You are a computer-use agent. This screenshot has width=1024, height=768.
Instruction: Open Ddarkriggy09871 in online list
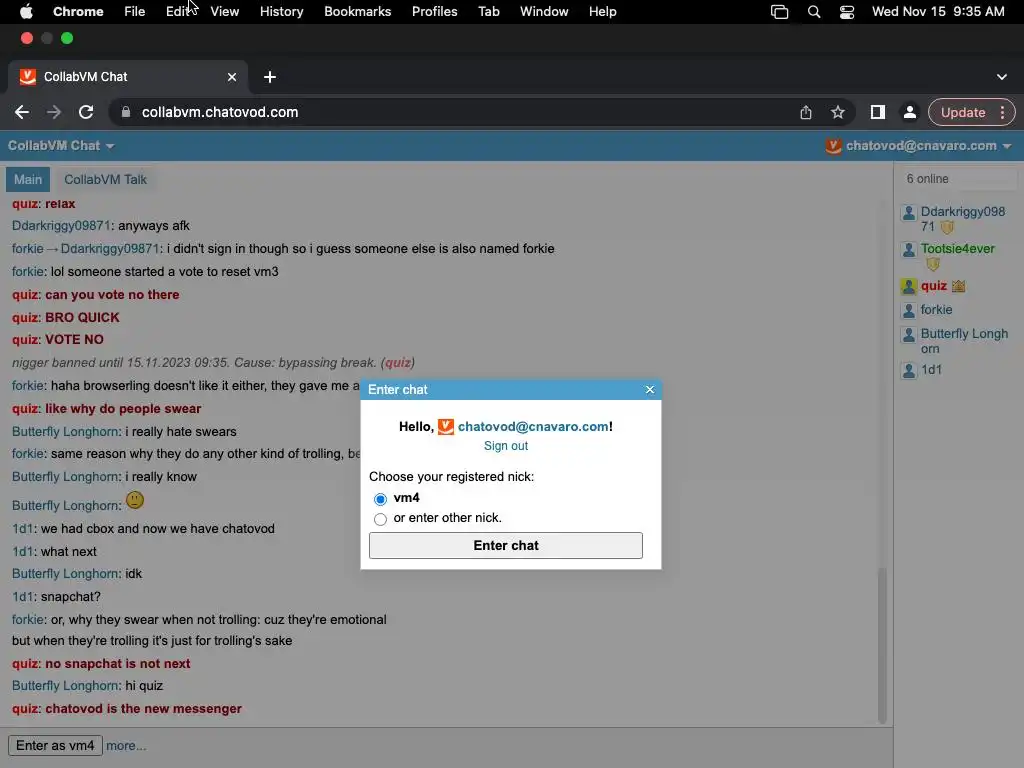click(963, 219)
